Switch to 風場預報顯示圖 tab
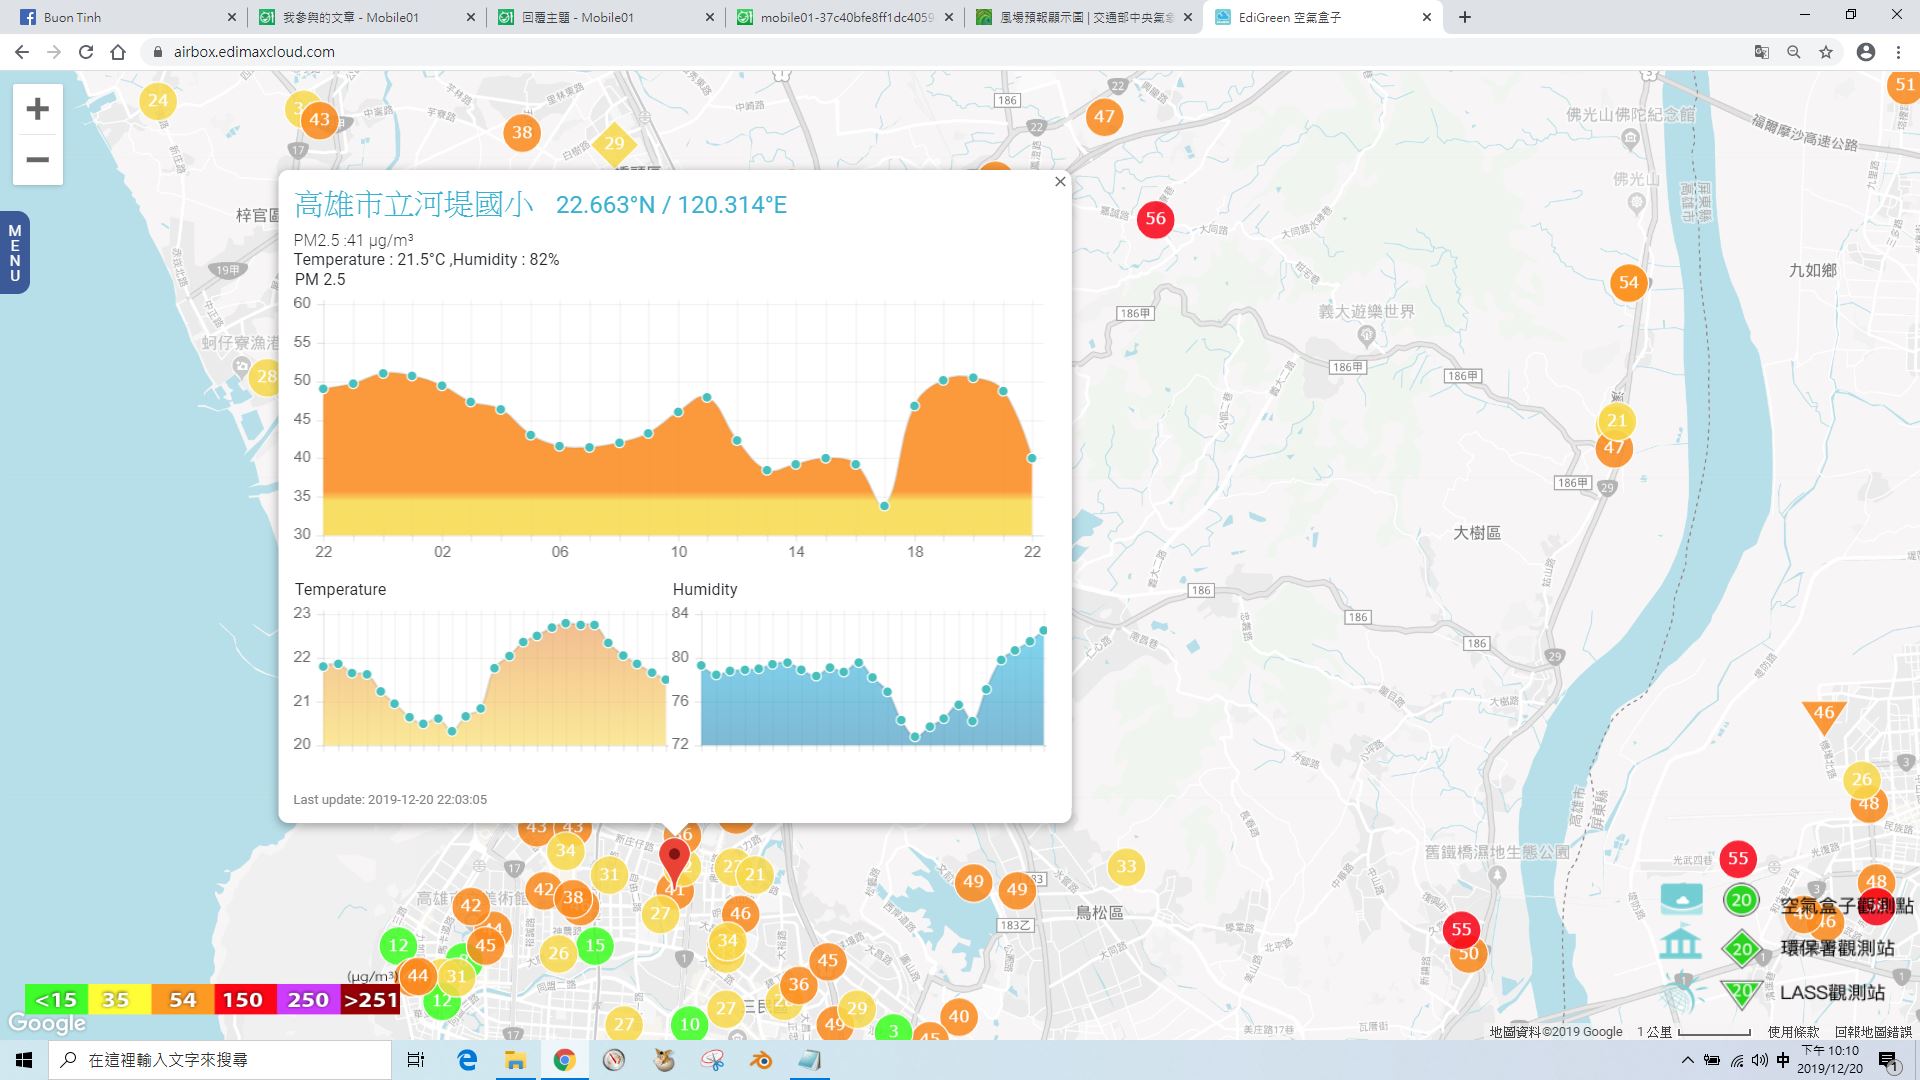The height and width of the screenshot is (1080, 1920). click(x=1081, y=17)
